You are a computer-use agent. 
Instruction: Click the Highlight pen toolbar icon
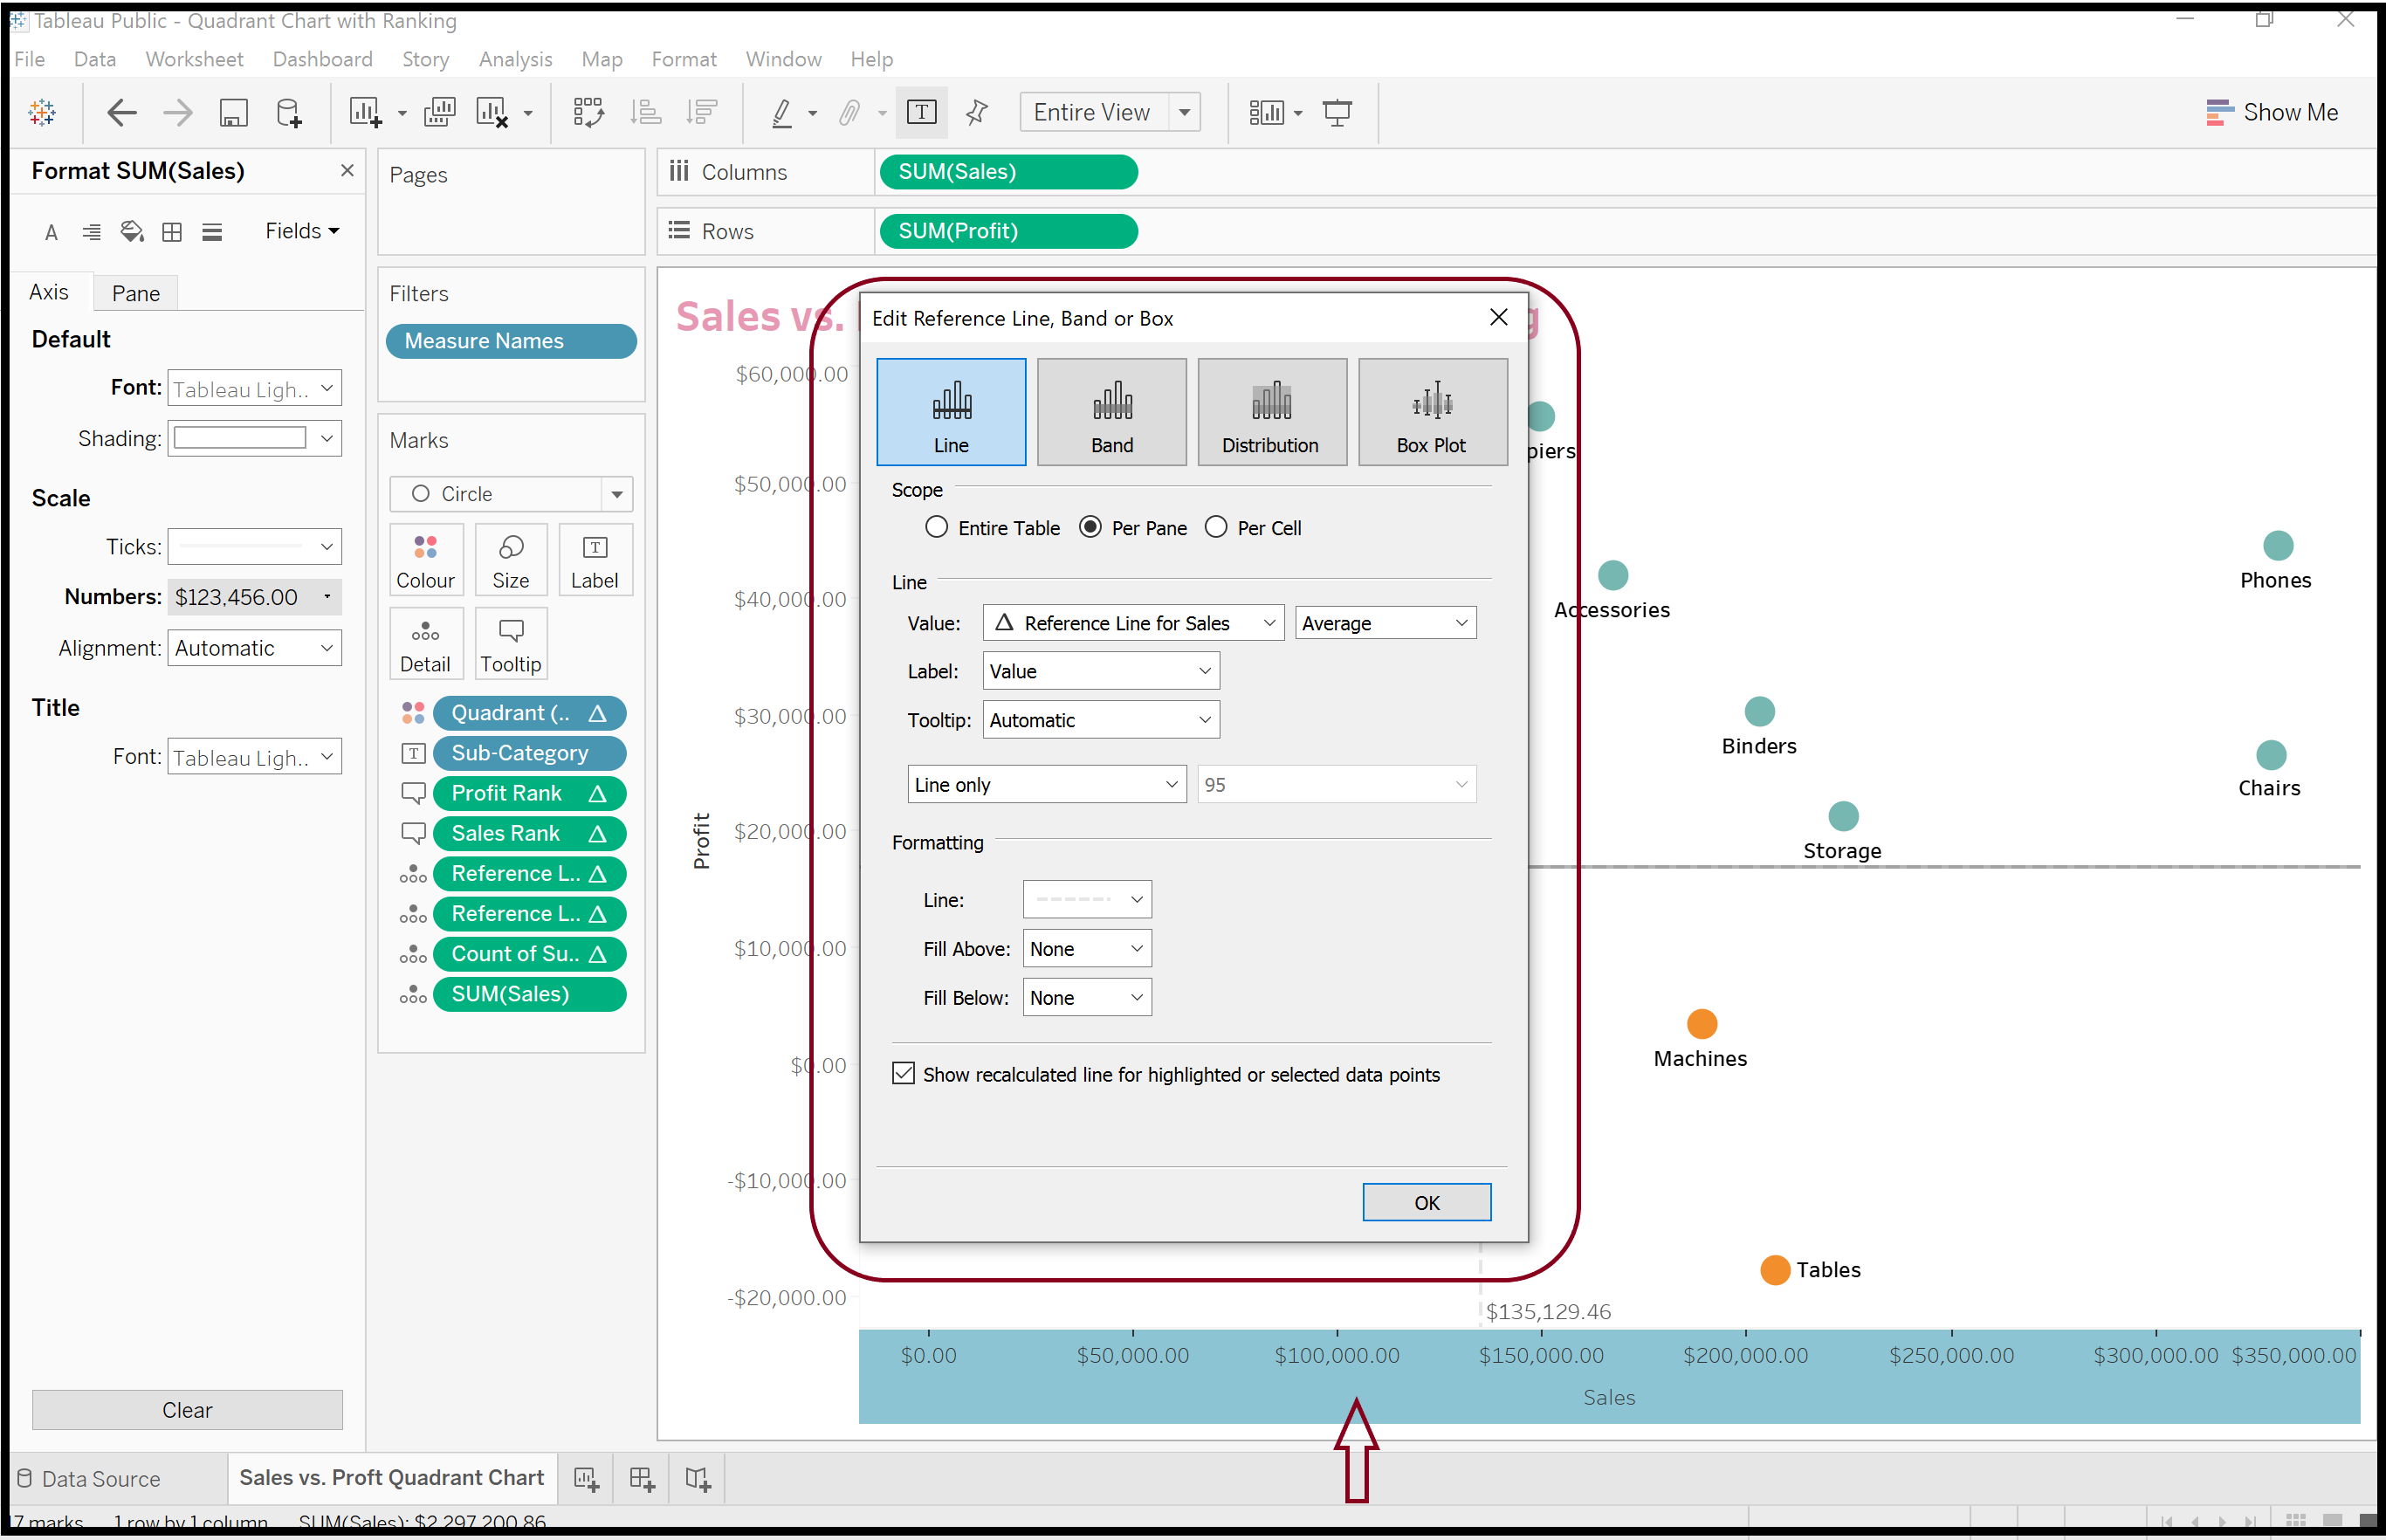[782, 113]
